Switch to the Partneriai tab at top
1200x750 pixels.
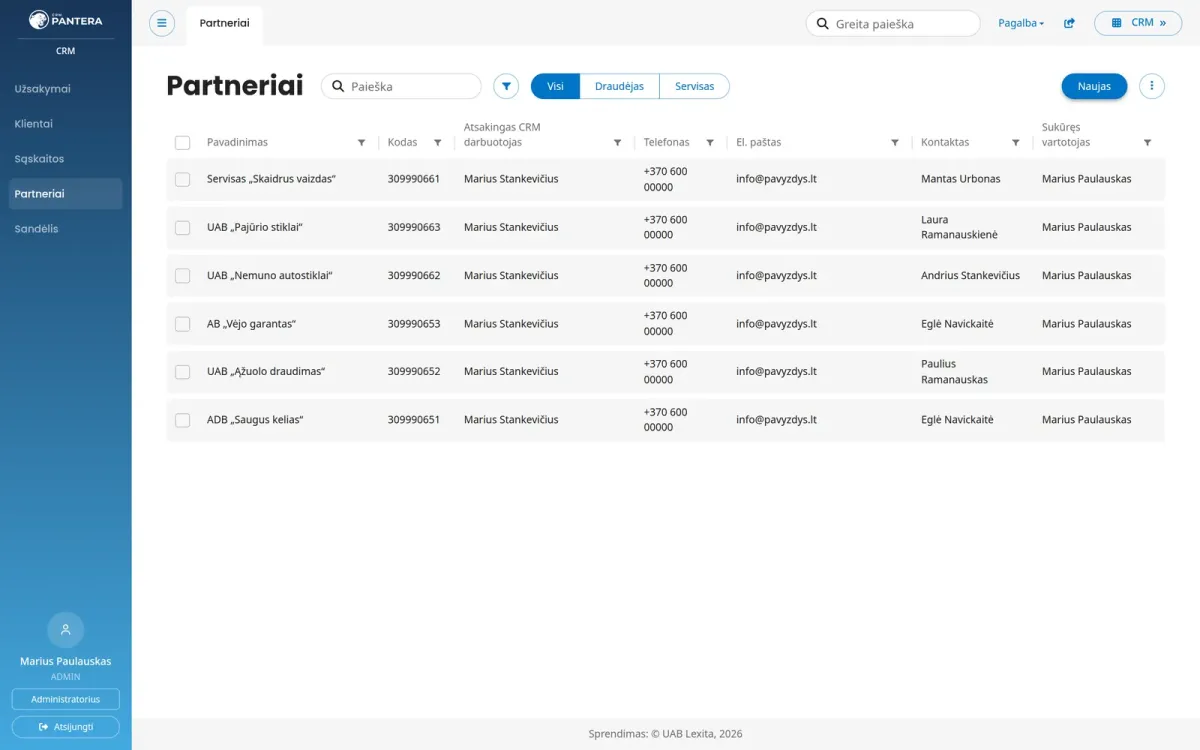224,23
